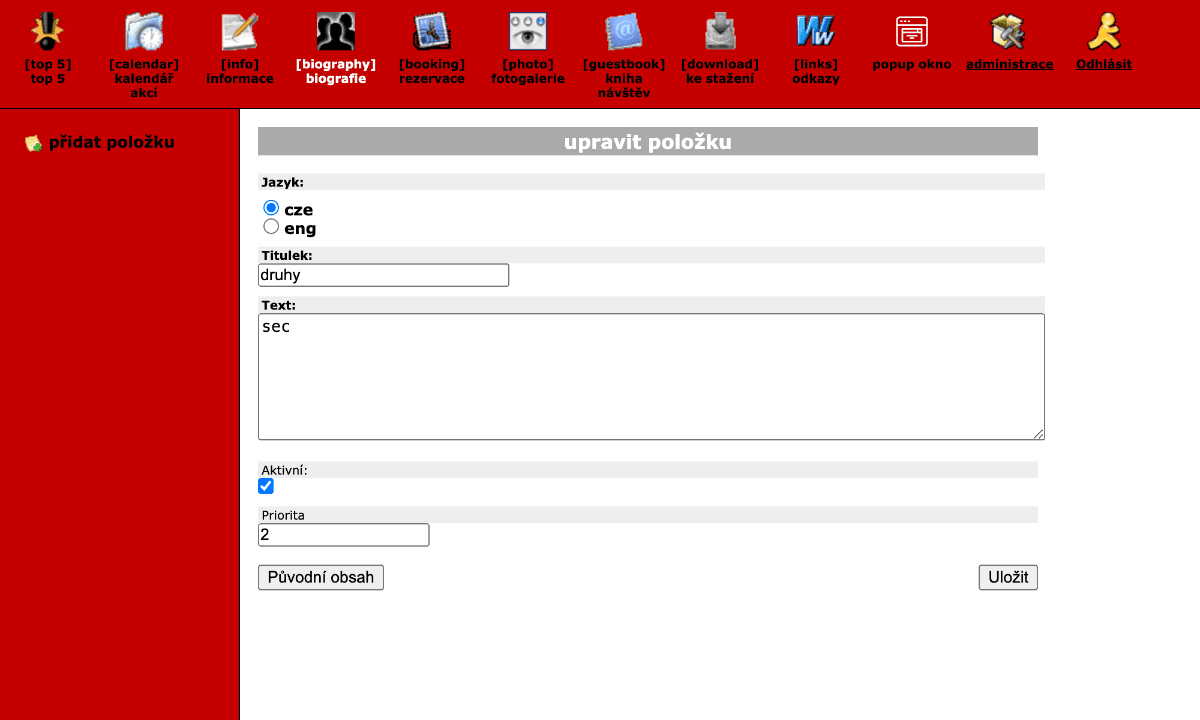Open the links WWW icon
Image resolution: width=1200 pixels, height=720 pixels.
click(816, 32)
